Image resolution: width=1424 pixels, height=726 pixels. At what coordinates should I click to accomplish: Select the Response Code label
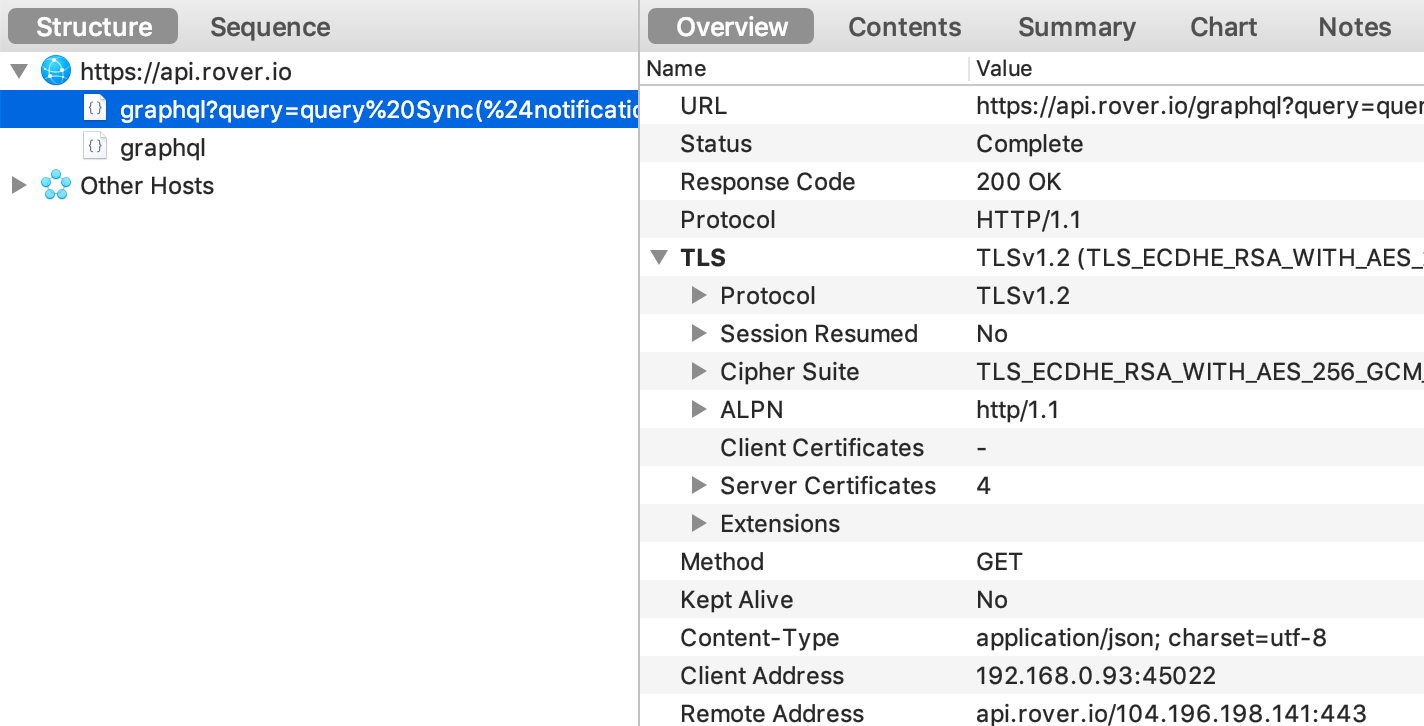coord(767,182)
